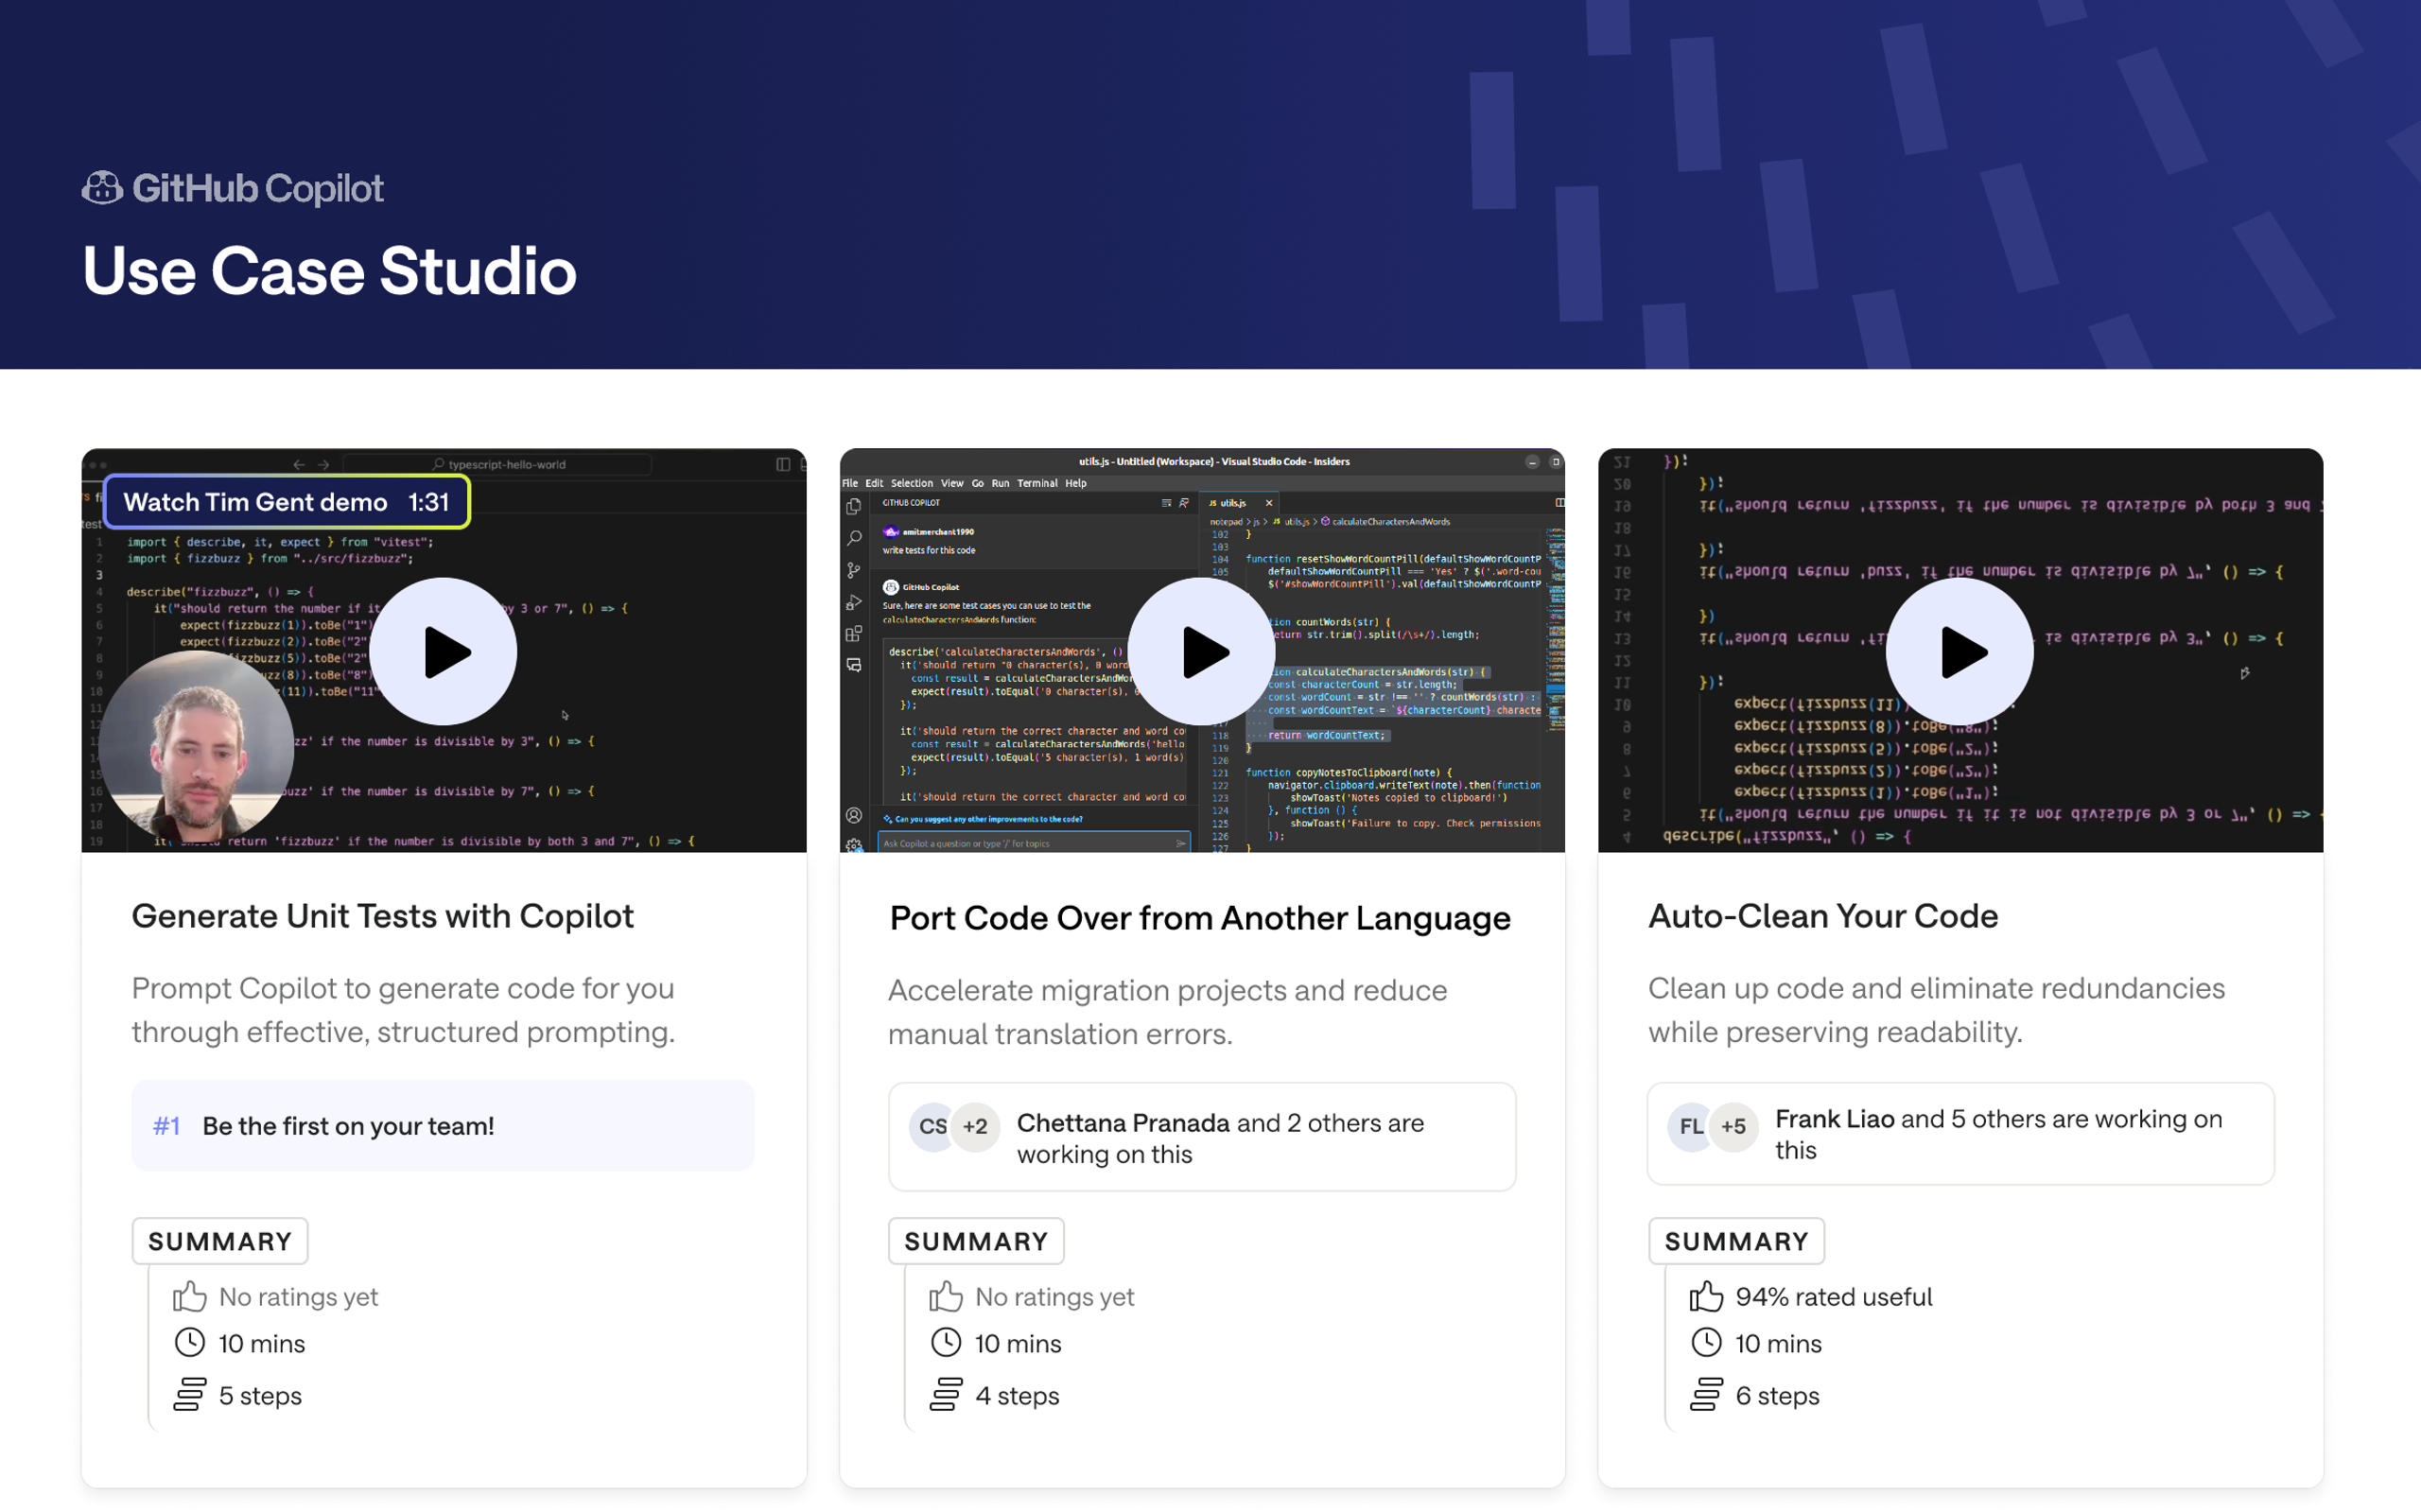Screen dimensions: 2421x1512
Task: Play the Port Code Over video
Action: (x=1201, y=652)
